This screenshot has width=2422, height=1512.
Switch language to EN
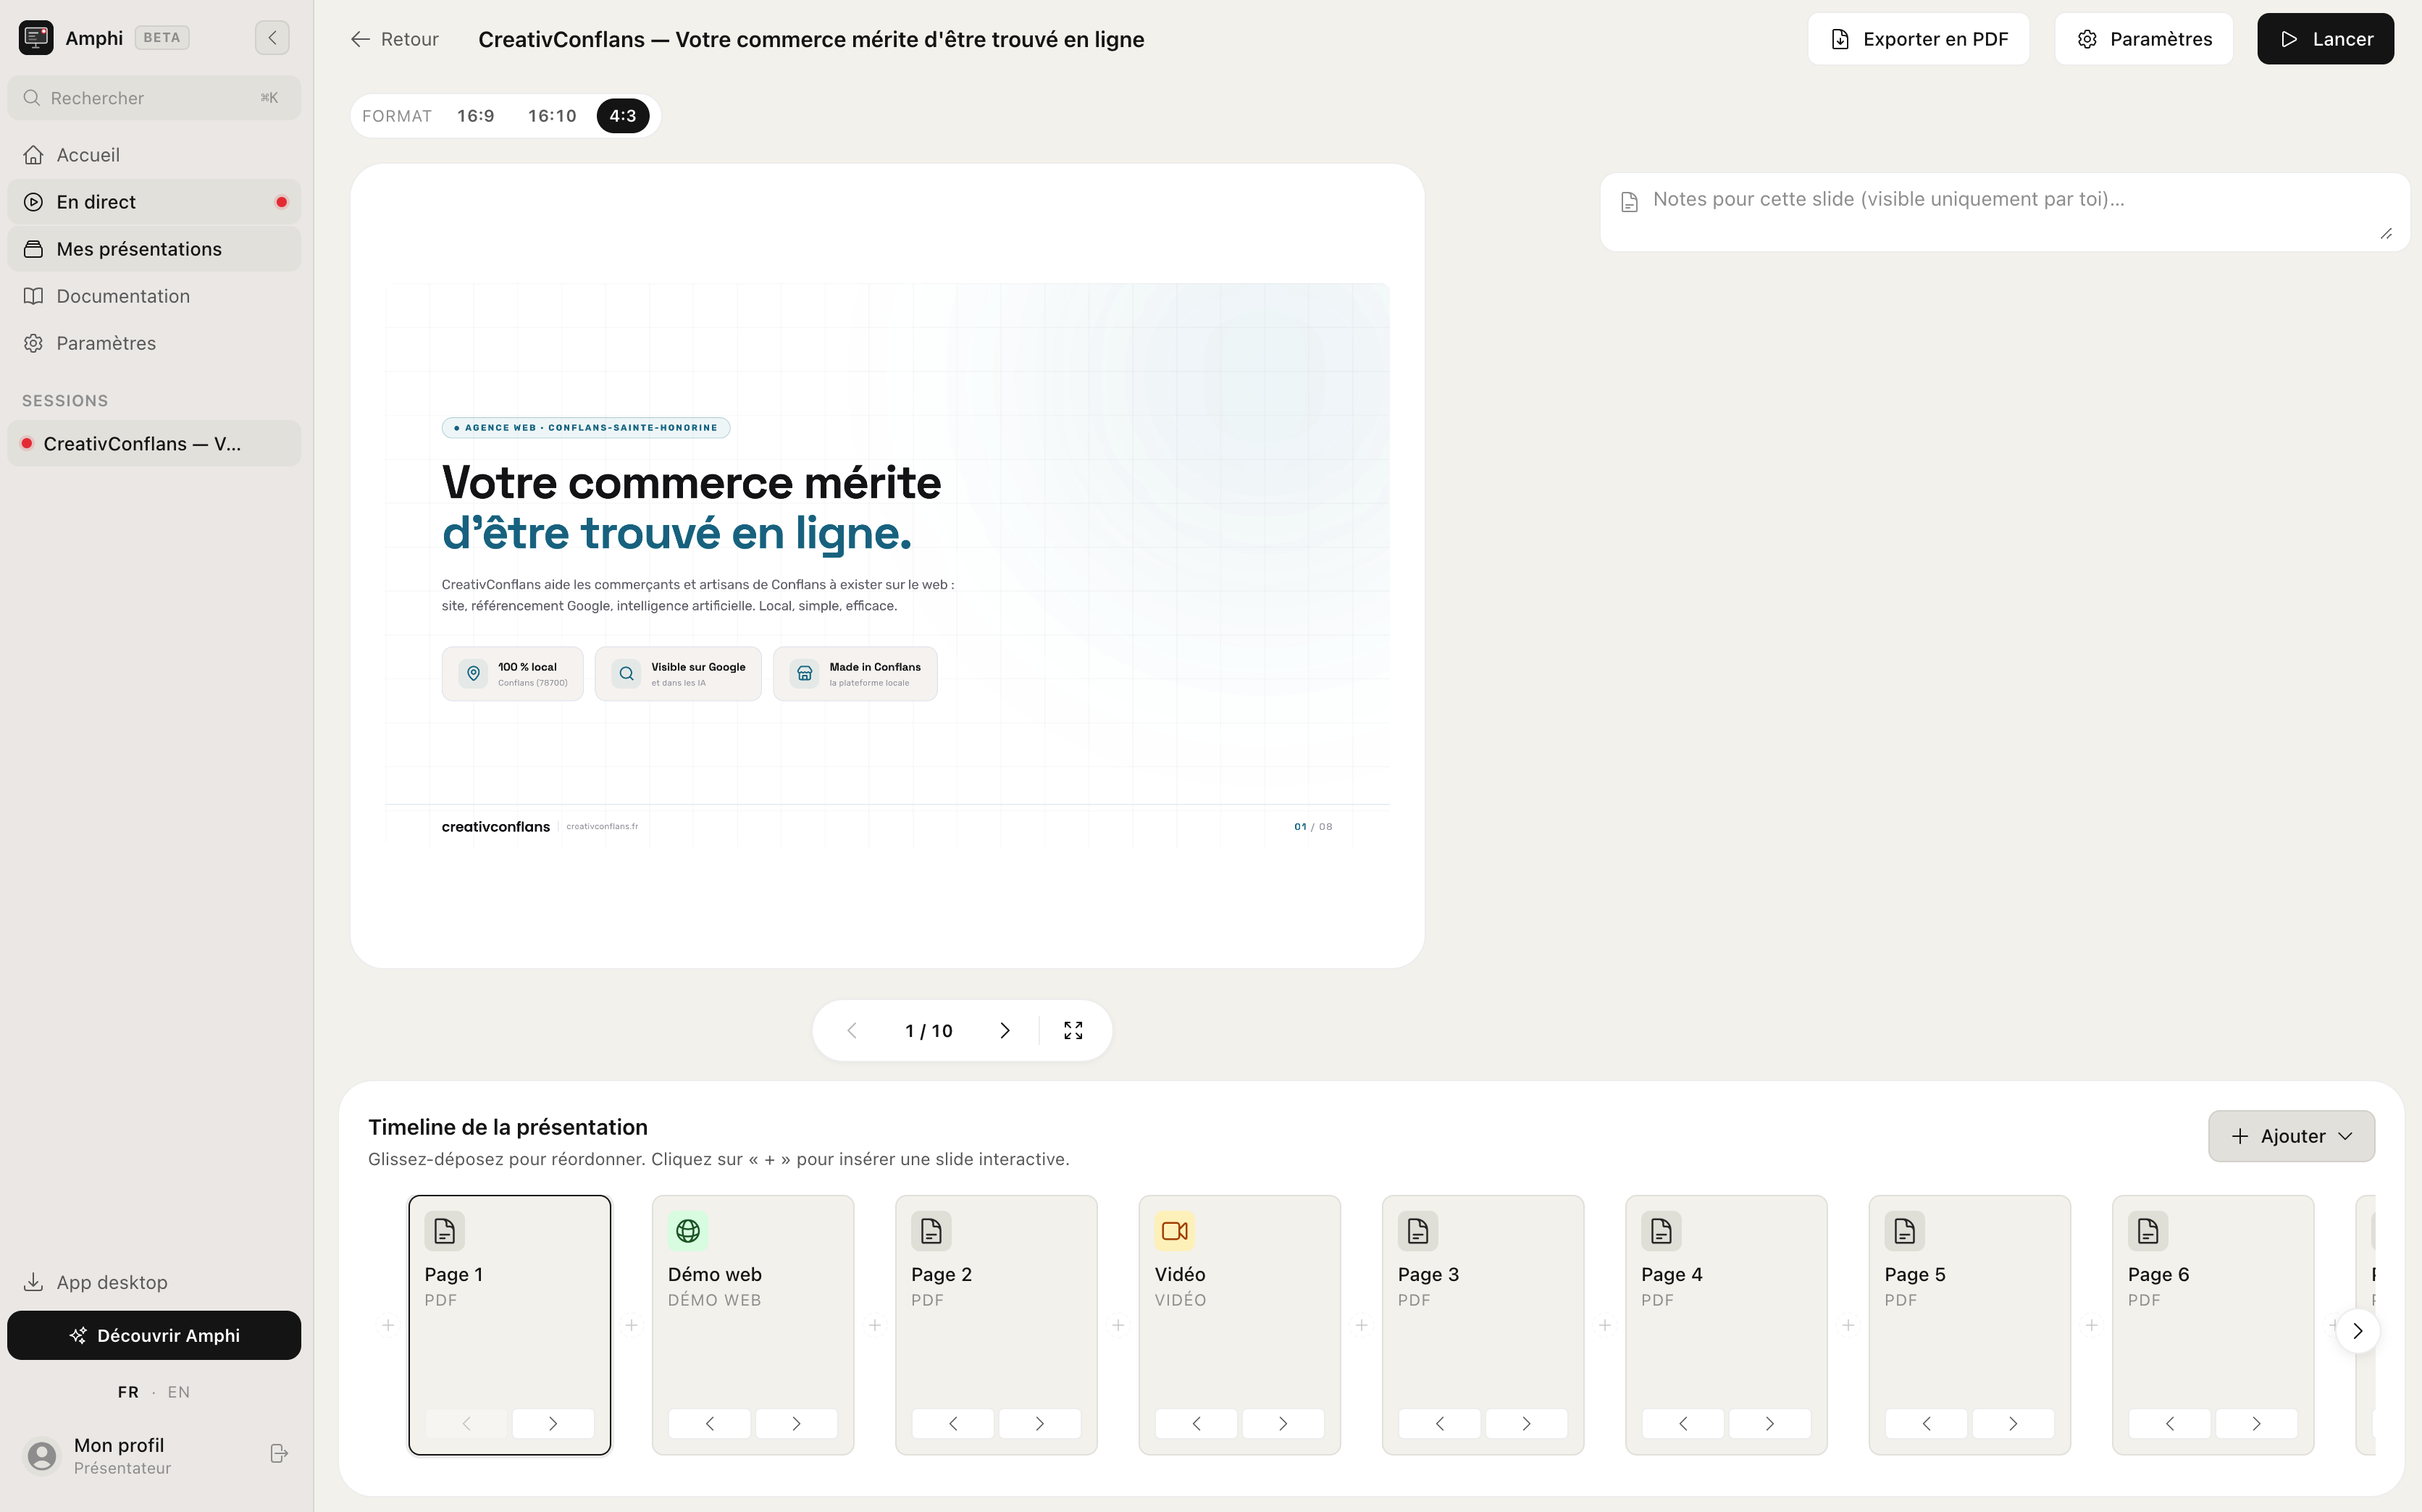pyautogui.click(x=178, y=1392)
